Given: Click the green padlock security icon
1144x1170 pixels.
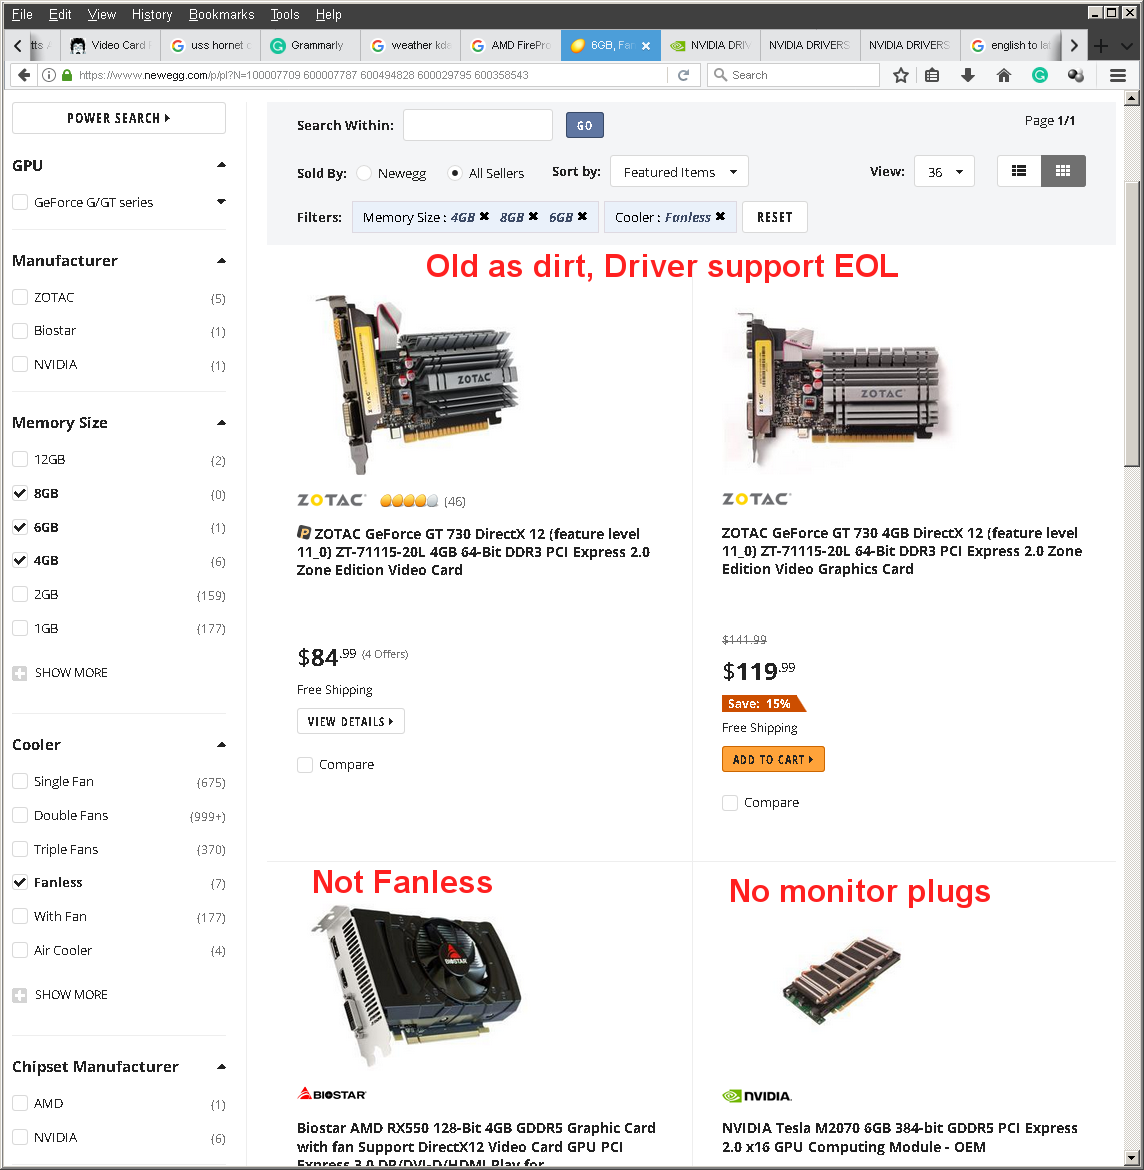Looking at the screenshot, I should 67,75.
